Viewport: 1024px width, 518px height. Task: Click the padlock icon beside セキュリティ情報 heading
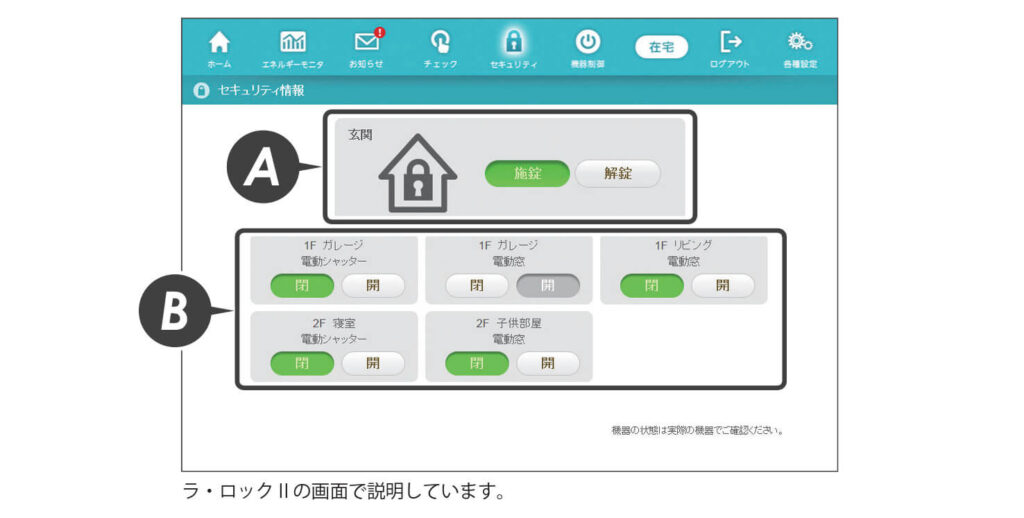point(201,90)
